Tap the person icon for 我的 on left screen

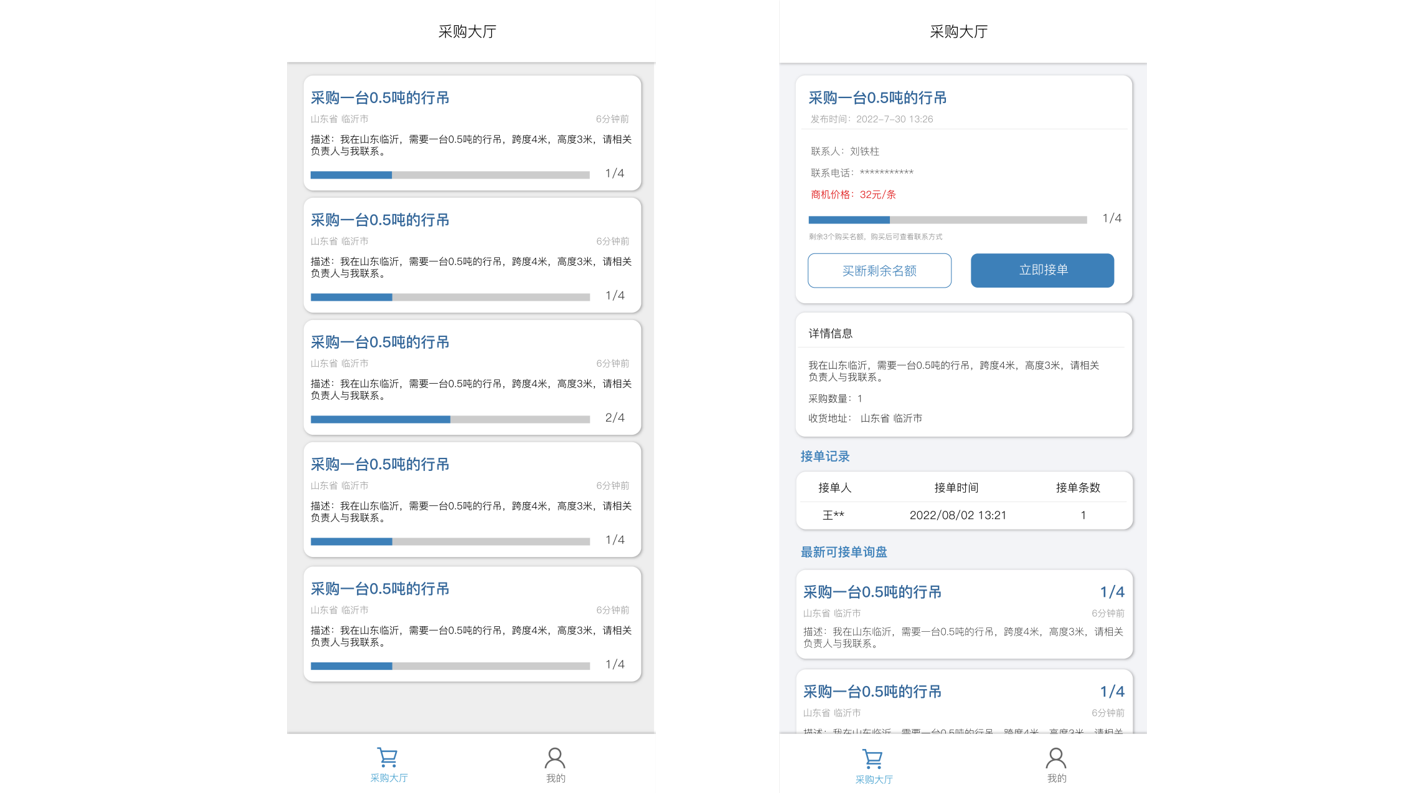coord(555,757)
